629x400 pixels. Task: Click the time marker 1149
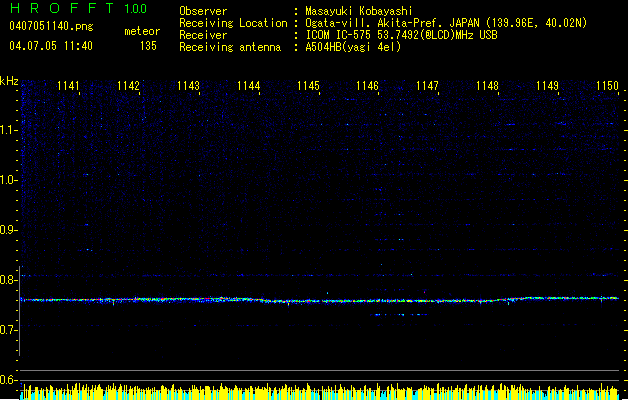[547, 86]
